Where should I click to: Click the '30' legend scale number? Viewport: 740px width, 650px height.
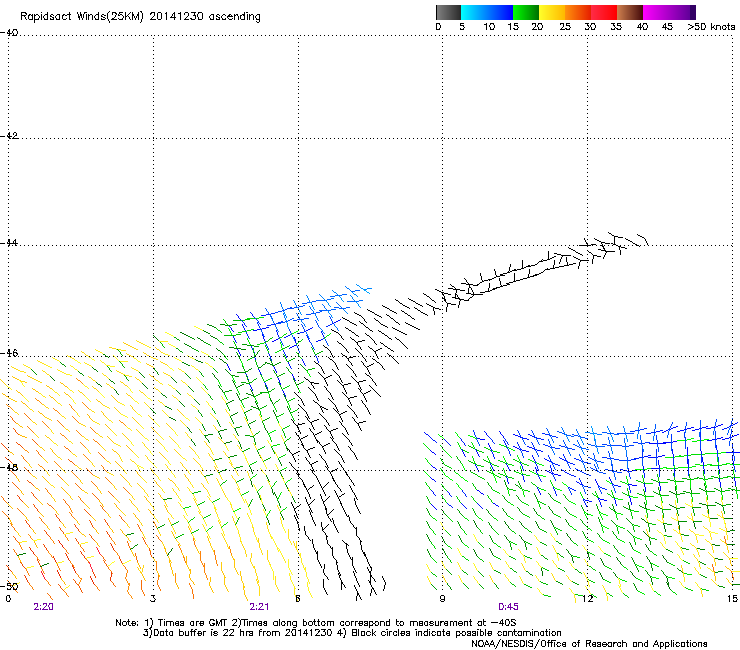(590, 27)
